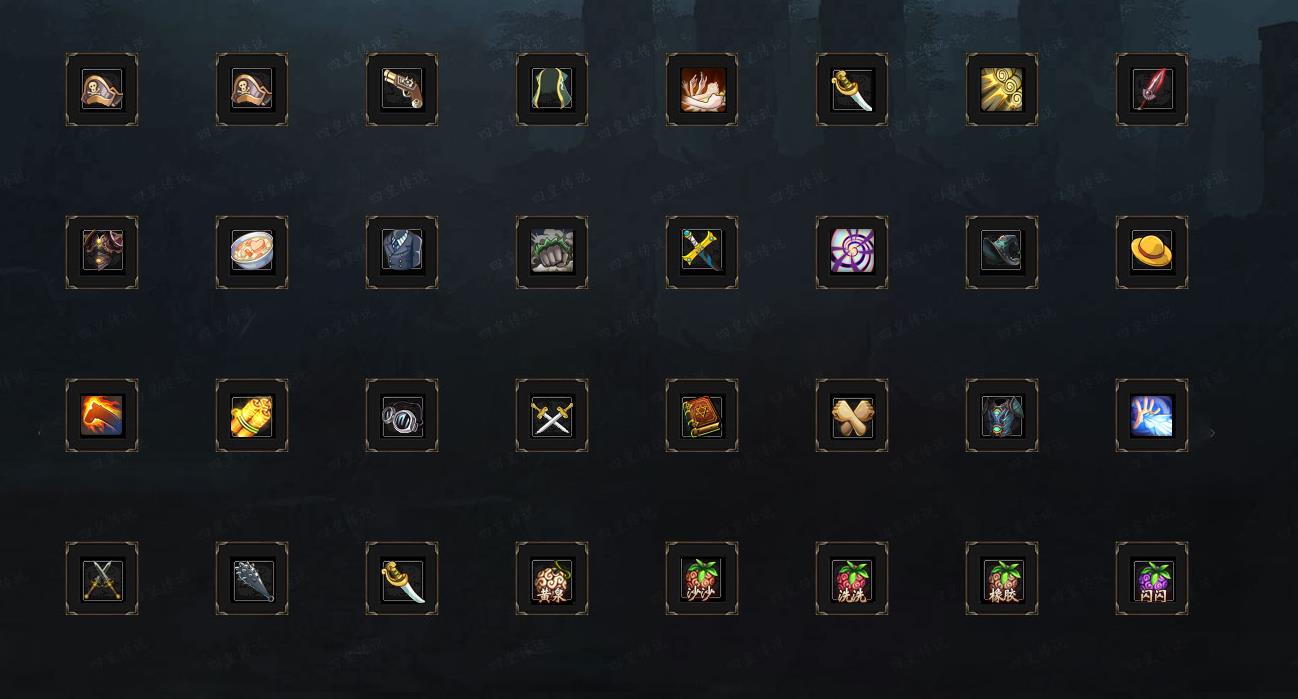Select the crossed bandages item
The height and width of the screenshot is (699, 1298).
tap(852, 415)
